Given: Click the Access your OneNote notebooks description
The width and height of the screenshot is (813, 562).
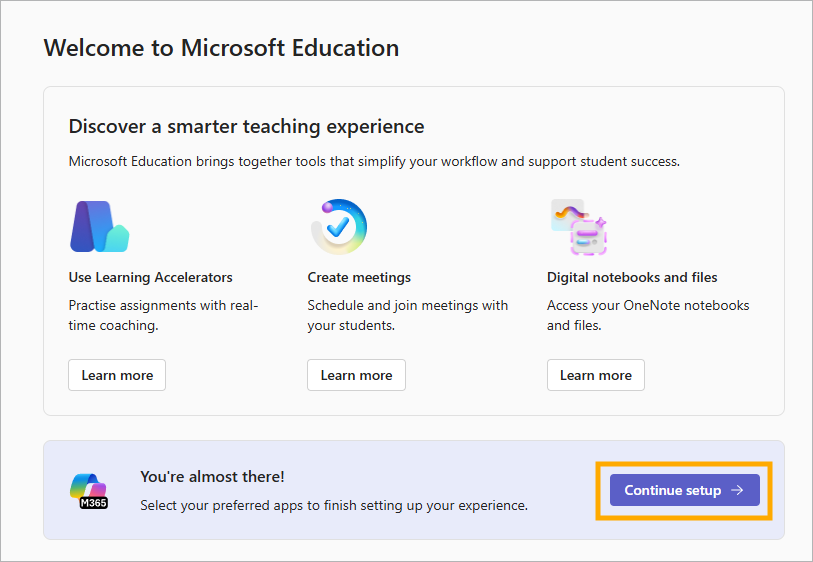Looking at the screenshot, I should pos(648,315).
